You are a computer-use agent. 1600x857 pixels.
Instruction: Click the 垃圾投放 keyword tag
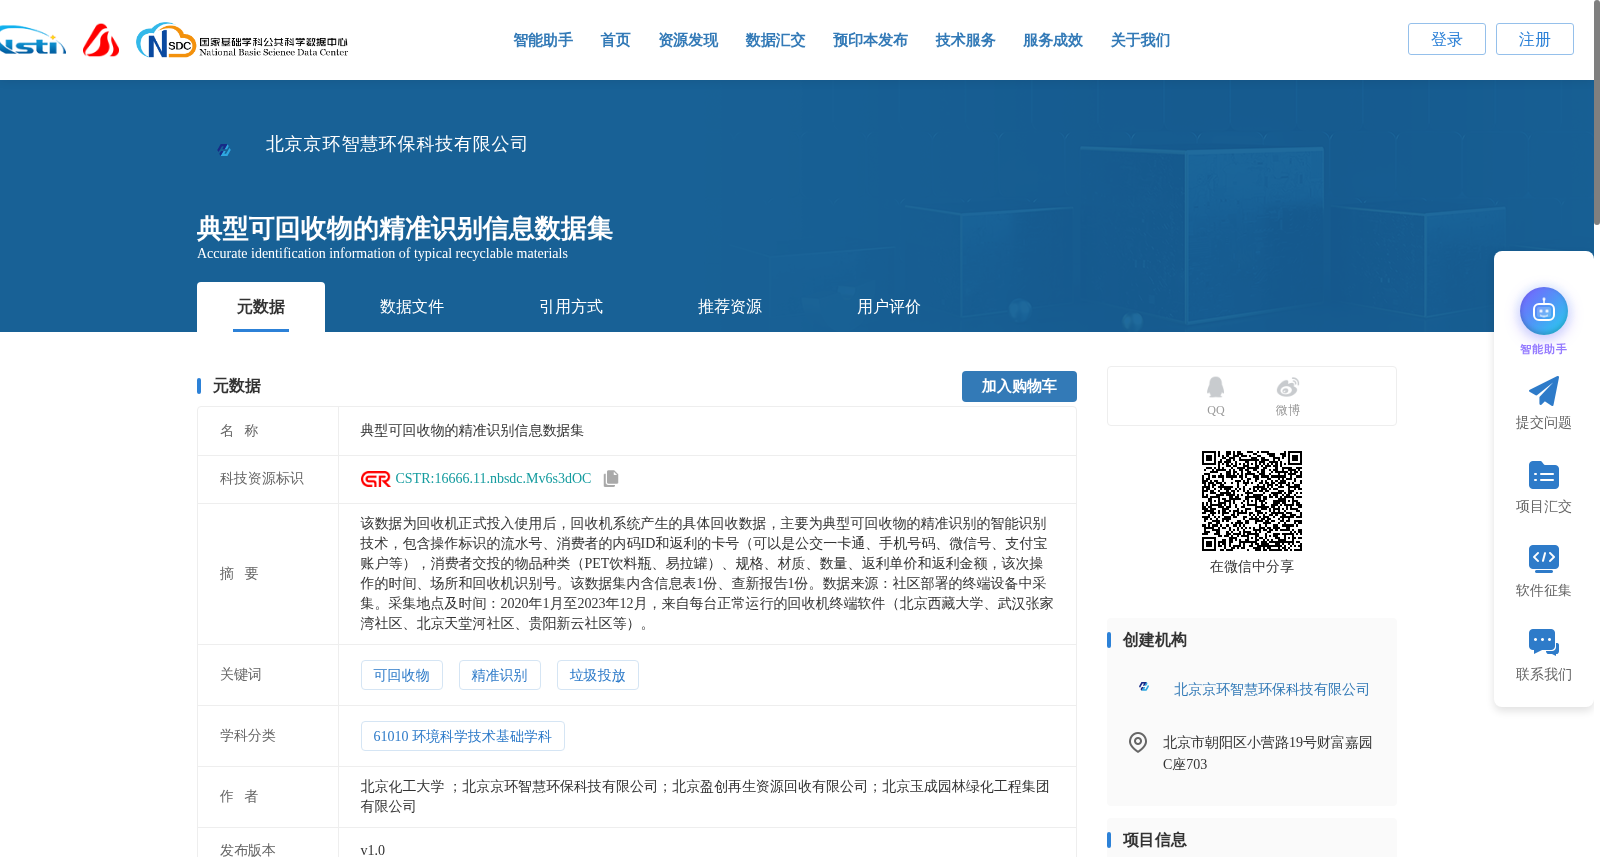coord(598,675)
